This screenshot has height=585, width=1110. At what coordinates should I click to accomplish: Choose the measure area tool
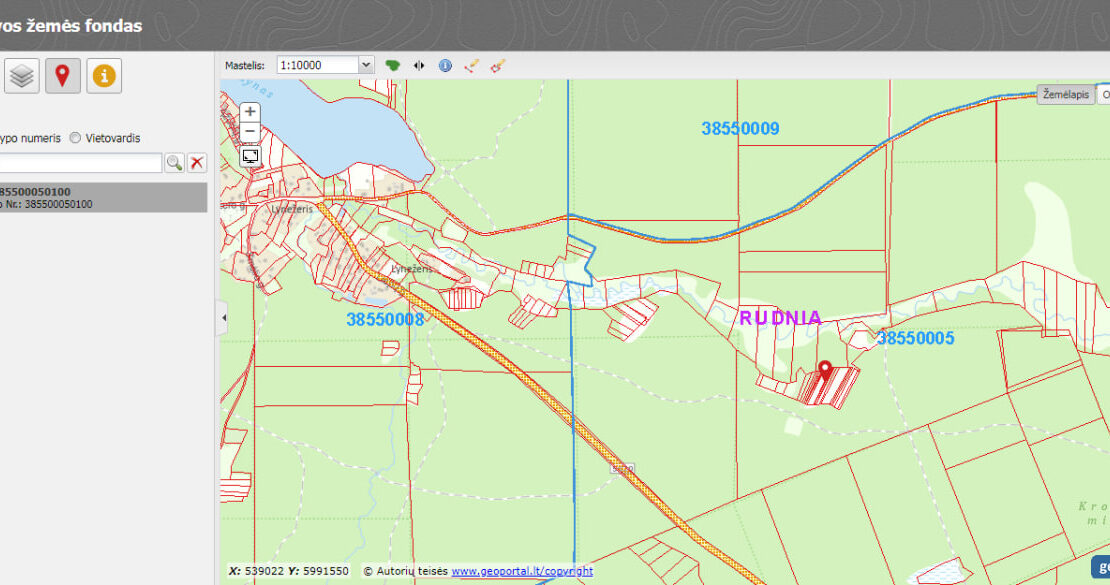pos(498,65)
